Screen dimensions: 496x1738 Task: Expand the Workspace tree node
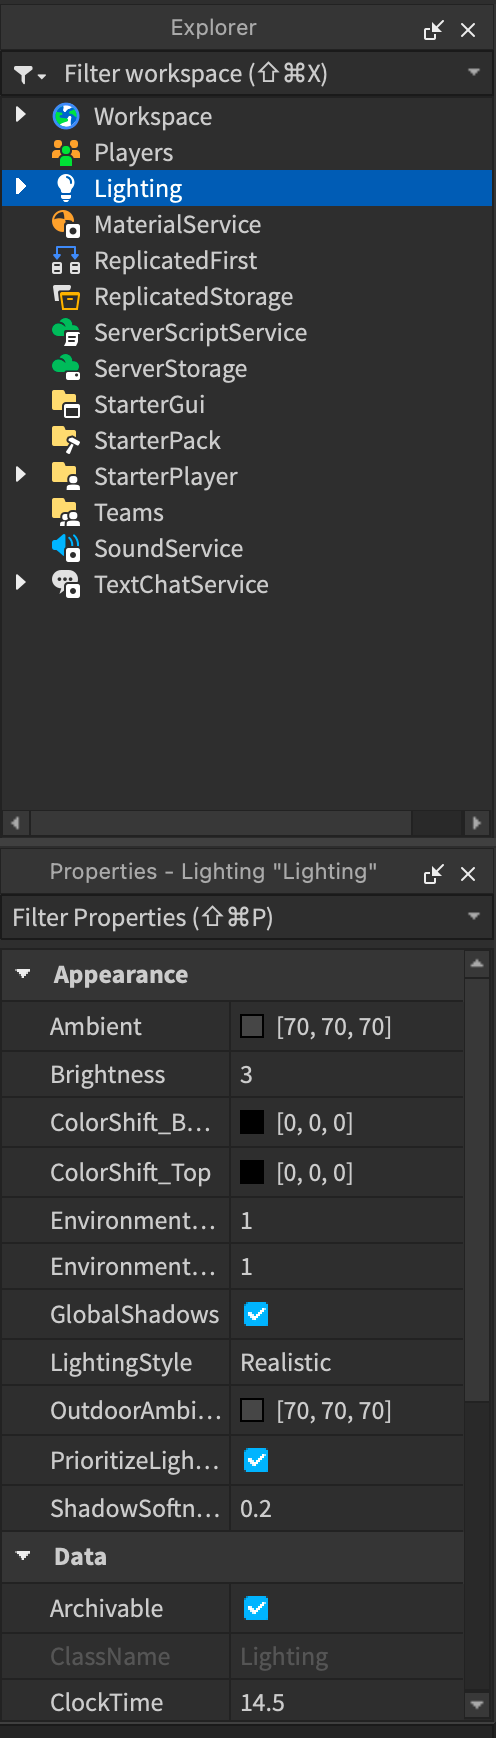[21, 116]
